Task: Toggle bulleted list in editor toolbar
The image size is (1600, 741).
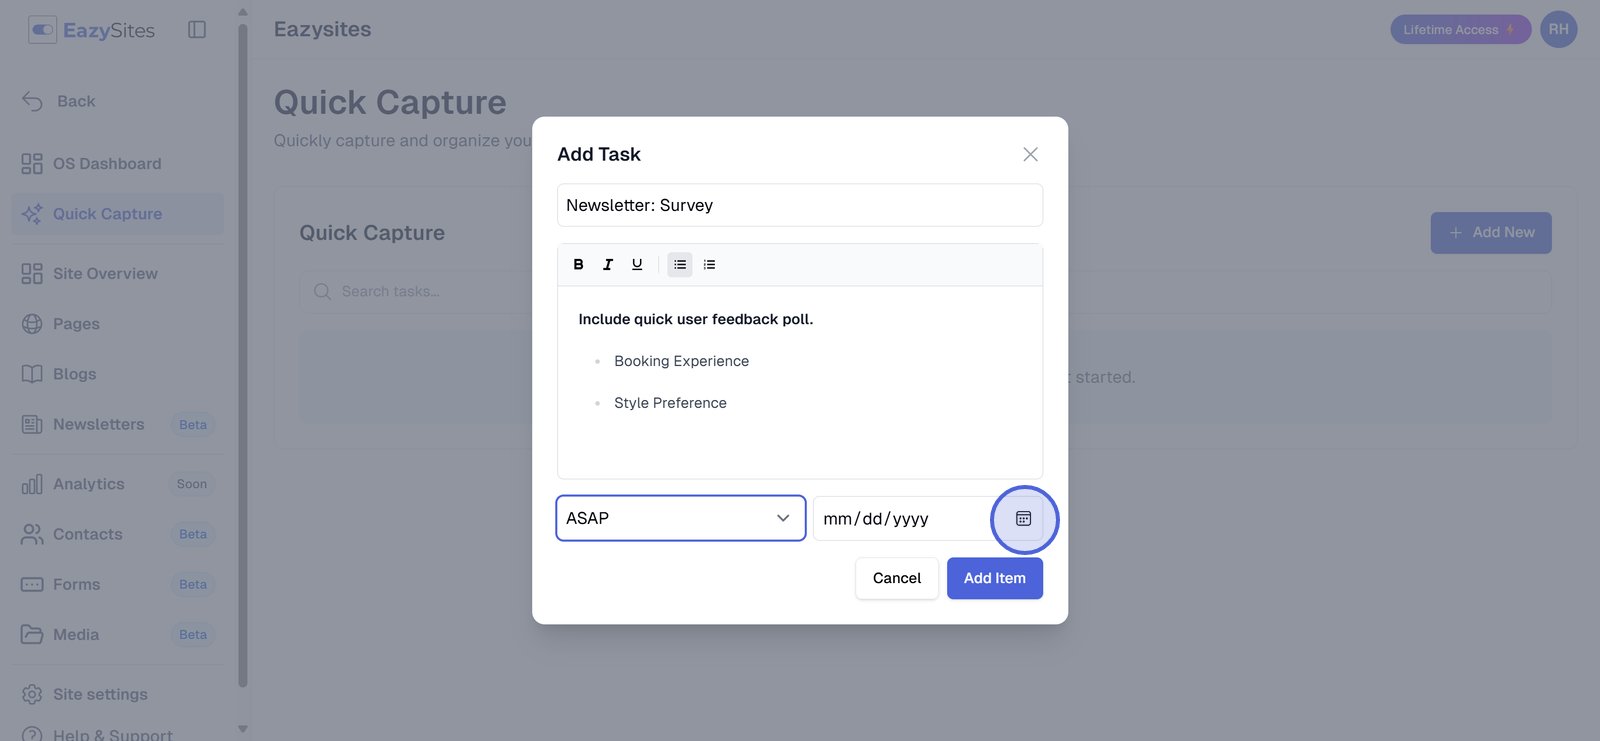Action: click(680, 265)
